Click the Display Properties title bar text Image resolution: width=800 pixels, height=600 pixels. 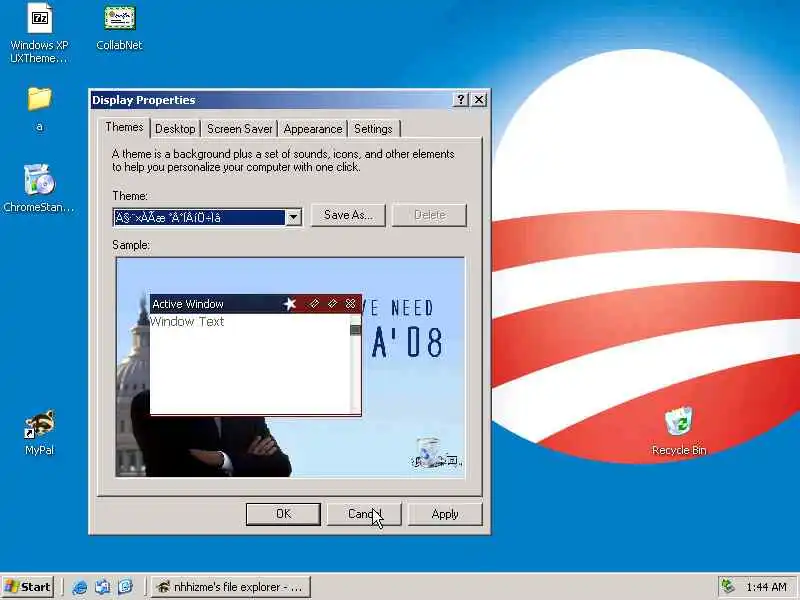(143, 100)
